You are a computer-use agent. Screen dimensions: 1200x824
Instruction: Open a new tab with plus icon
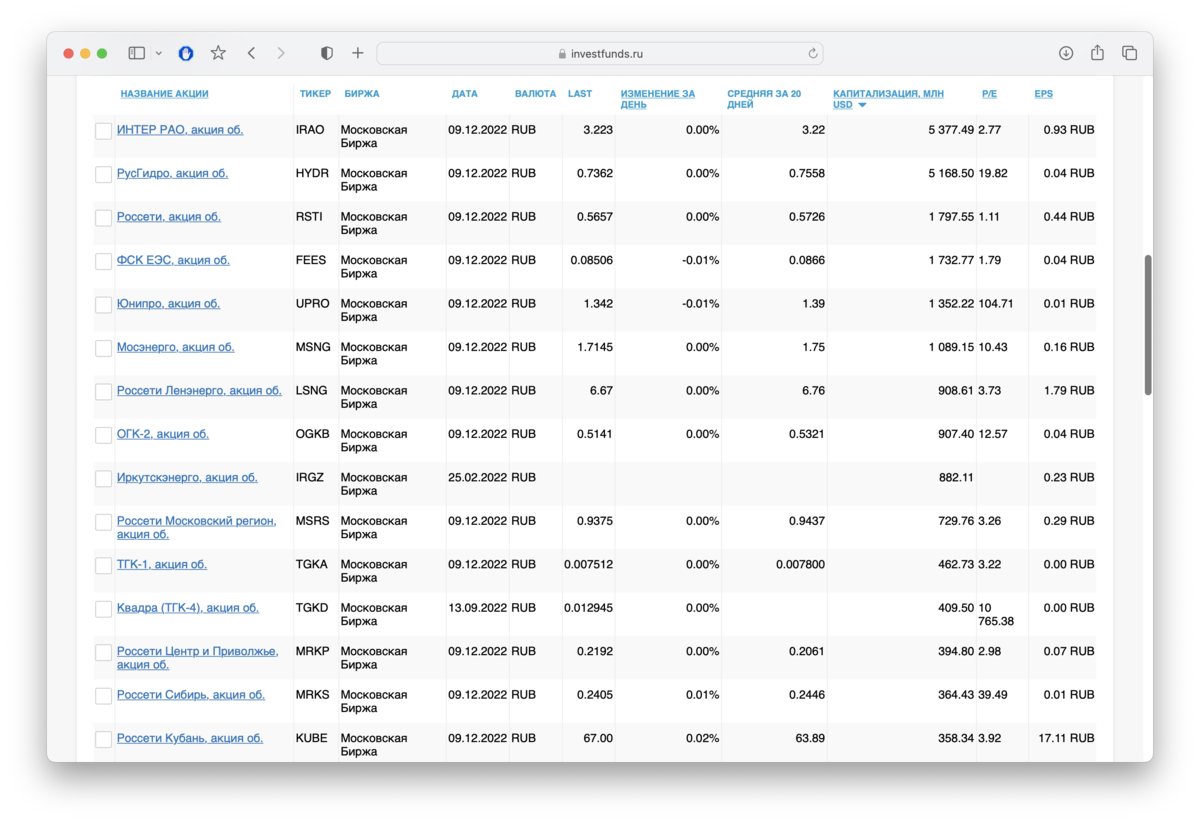coord(358,53)
